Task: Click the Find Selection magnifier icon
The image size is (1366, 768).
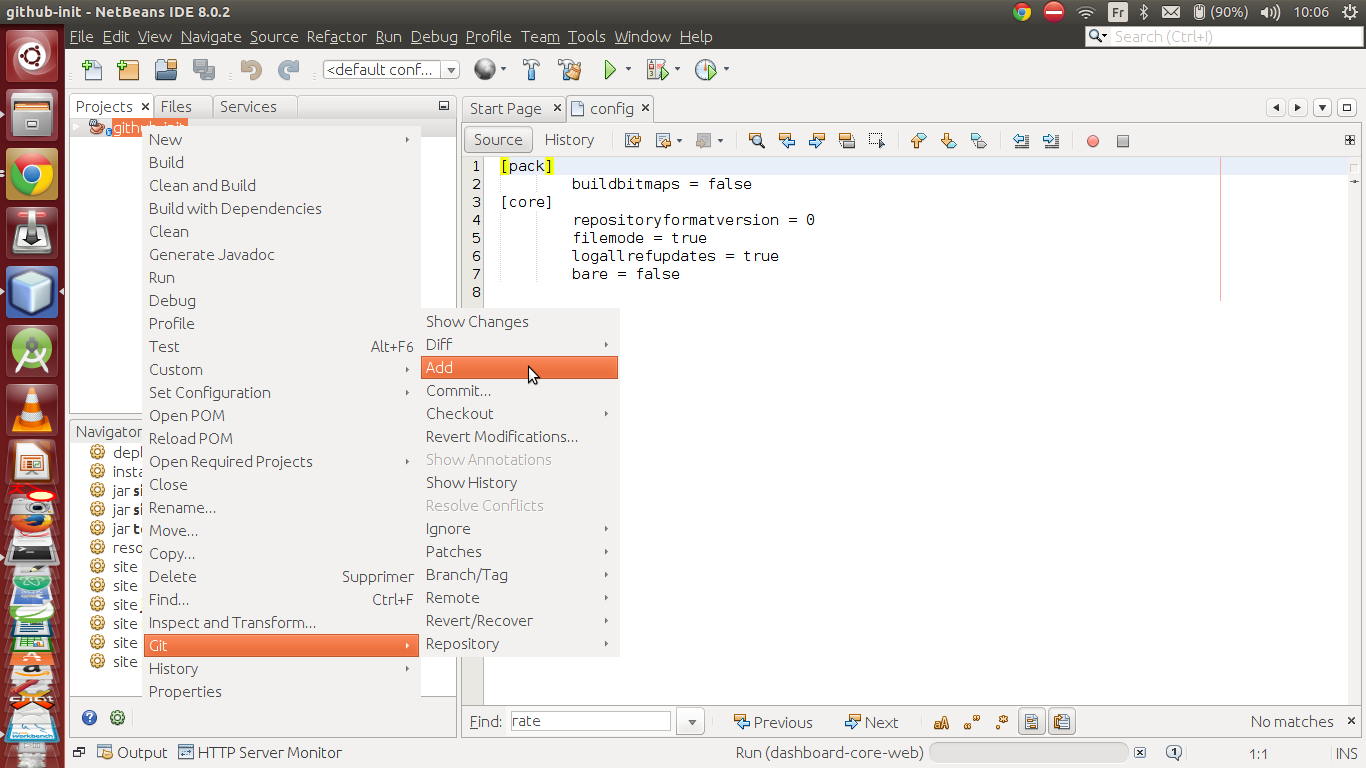Action: click(x=757, y=141)
